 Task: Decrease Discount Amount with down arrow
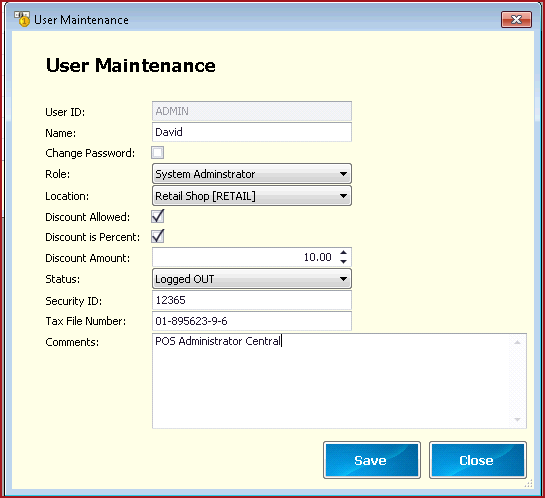coord(343,262)
